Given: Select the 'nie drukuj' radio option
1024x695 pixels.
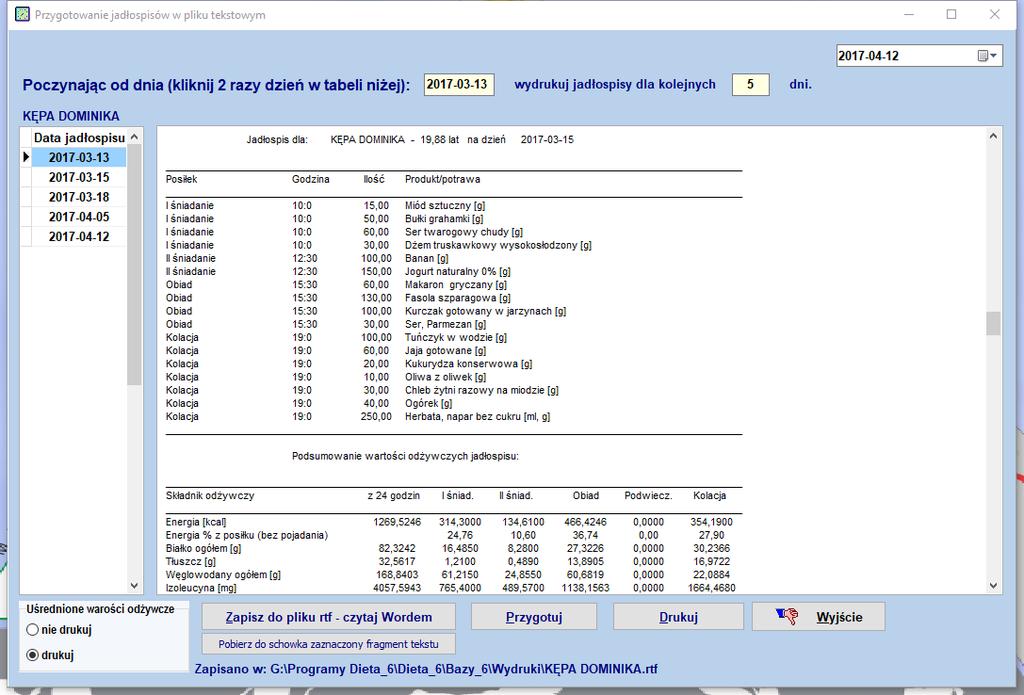Looking at the screenshot, I should point(33,630).
